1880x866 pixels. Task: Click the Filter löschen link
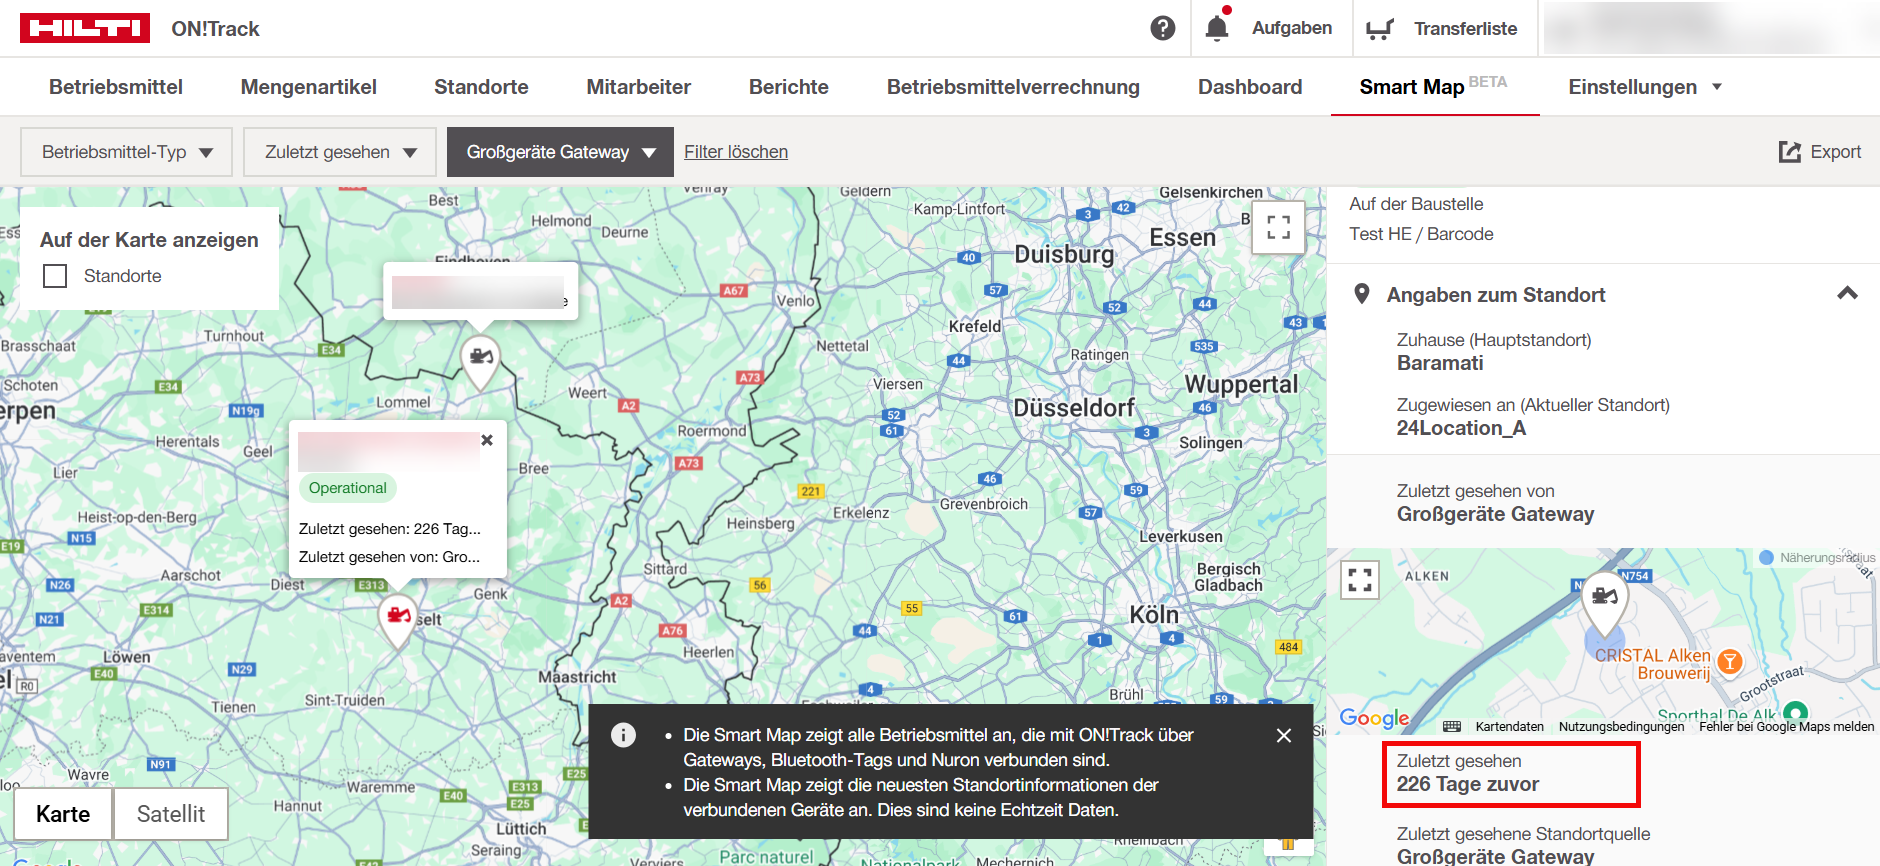[736, 152]
